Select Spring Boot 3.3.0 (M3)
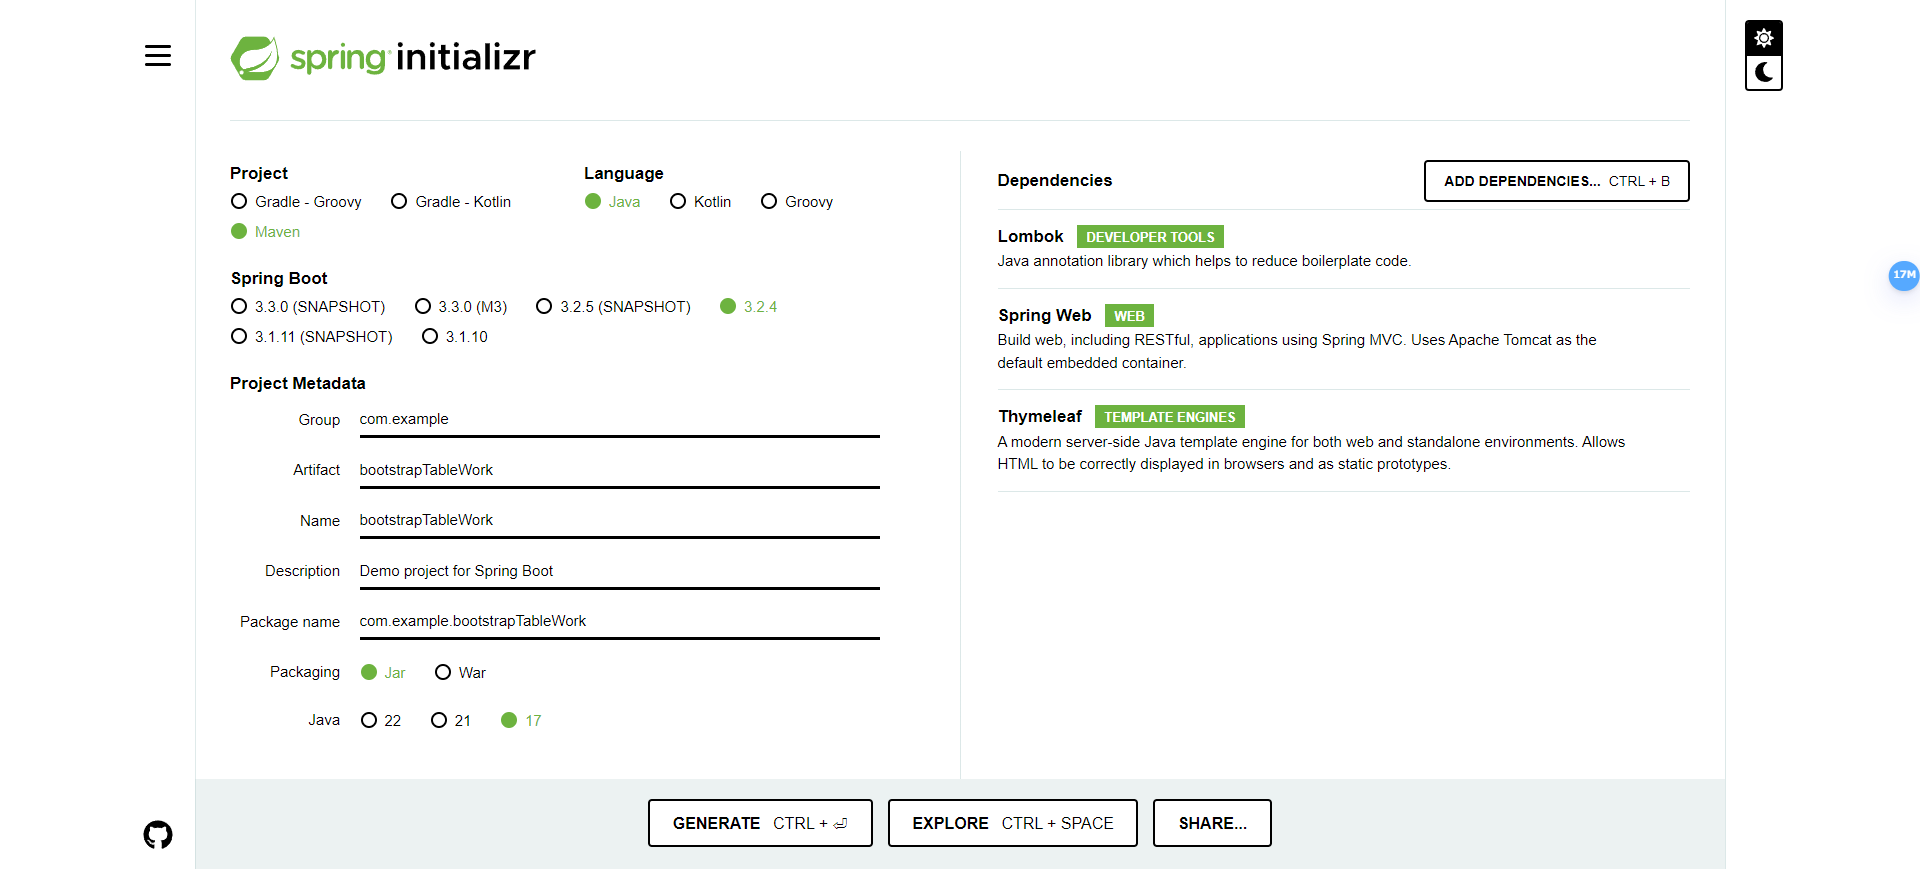The height and width of the screenshot is (869, 1920). (461, 307)
